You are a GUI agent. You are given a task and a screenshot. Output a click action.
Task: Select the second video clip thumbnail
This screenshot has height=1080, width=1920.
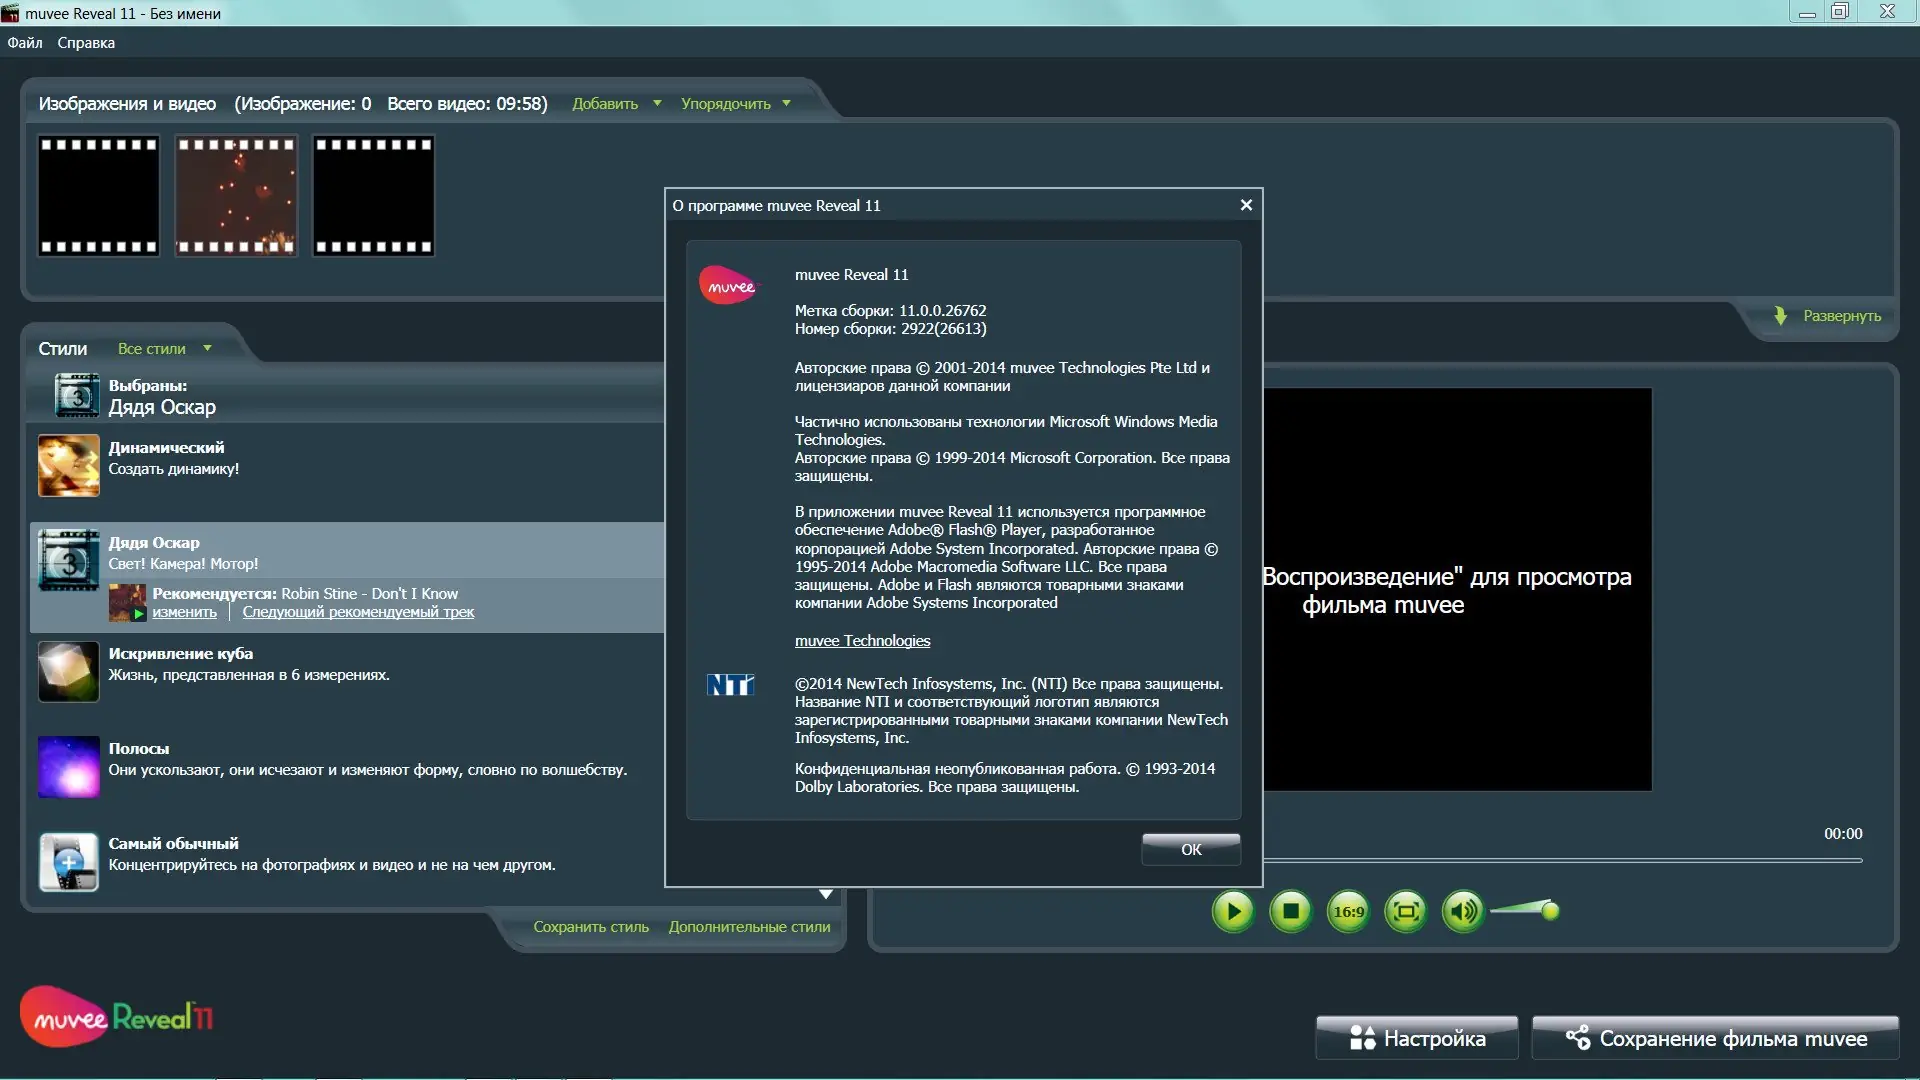click(236, 196)
